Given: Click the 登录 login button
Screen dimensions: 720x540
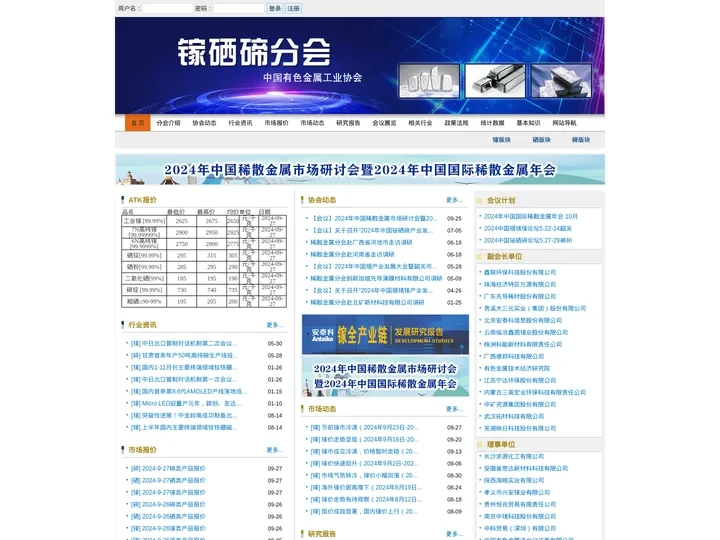Looking at the screenshot, I should 275,8.
